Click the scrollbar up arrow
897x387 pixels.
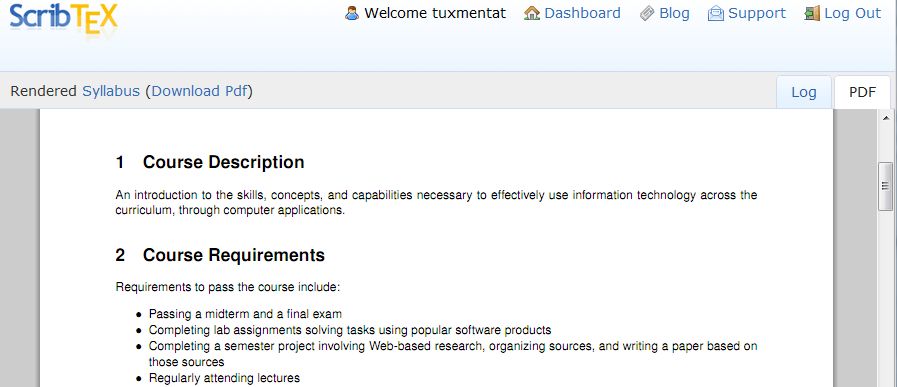[x=885, y=117]
